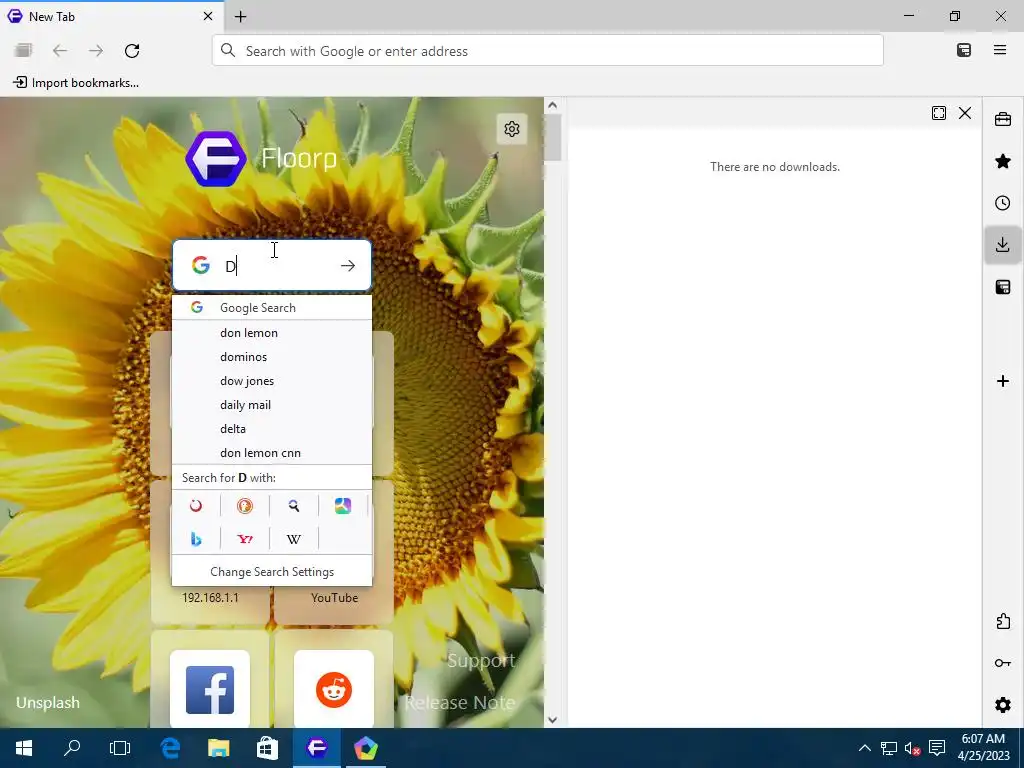Open a new tab with plus button

tap(240, 17)
